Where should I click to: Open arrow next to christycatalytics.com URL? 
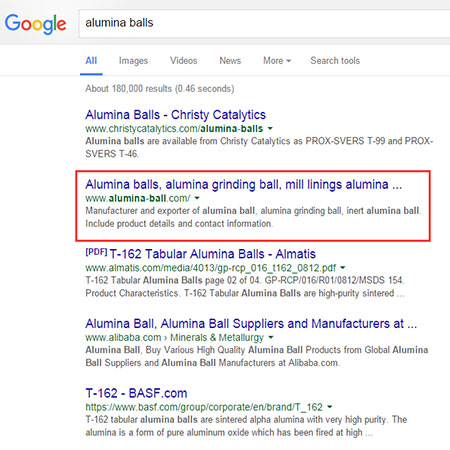pos(270,128)
